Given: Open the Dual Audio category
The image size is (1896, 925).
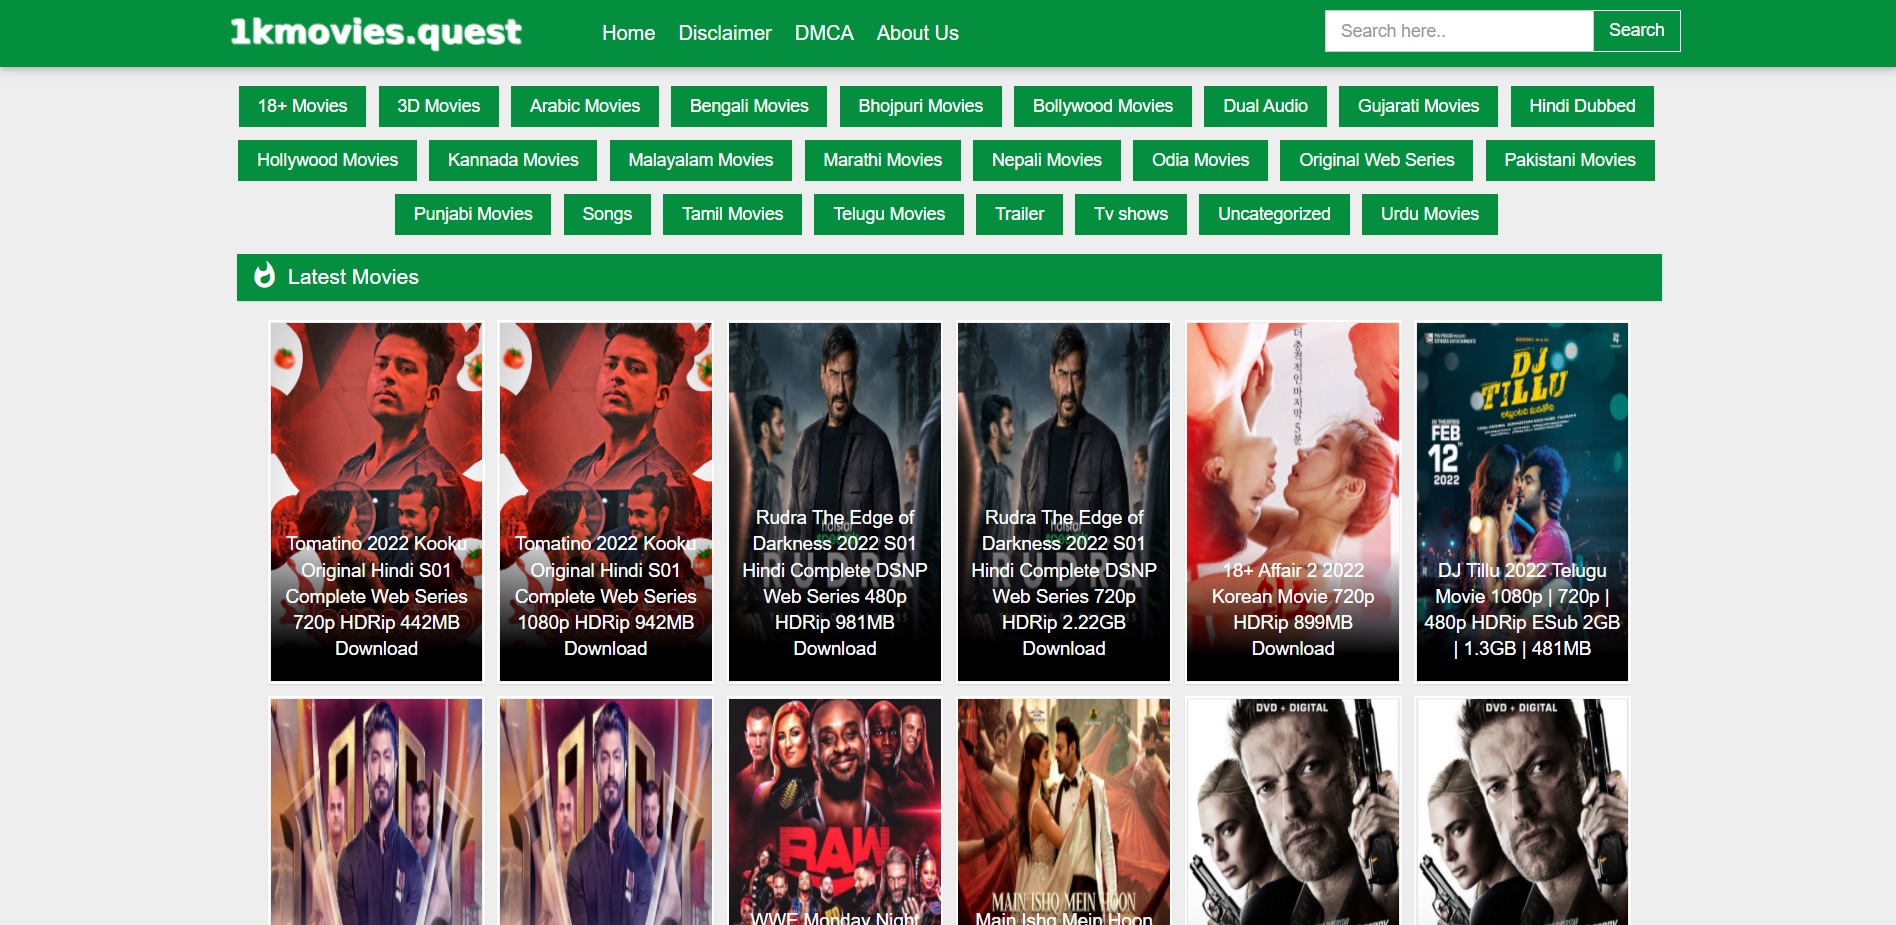Looking at the screenshot, I should coord(1265,106).
